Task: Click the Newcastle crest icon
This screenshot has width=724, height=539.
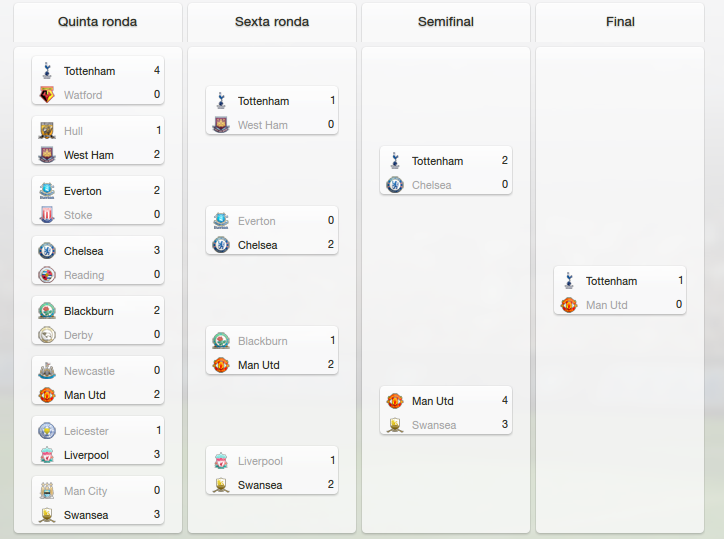Action: pyautogui.click(x=47, y=371)
